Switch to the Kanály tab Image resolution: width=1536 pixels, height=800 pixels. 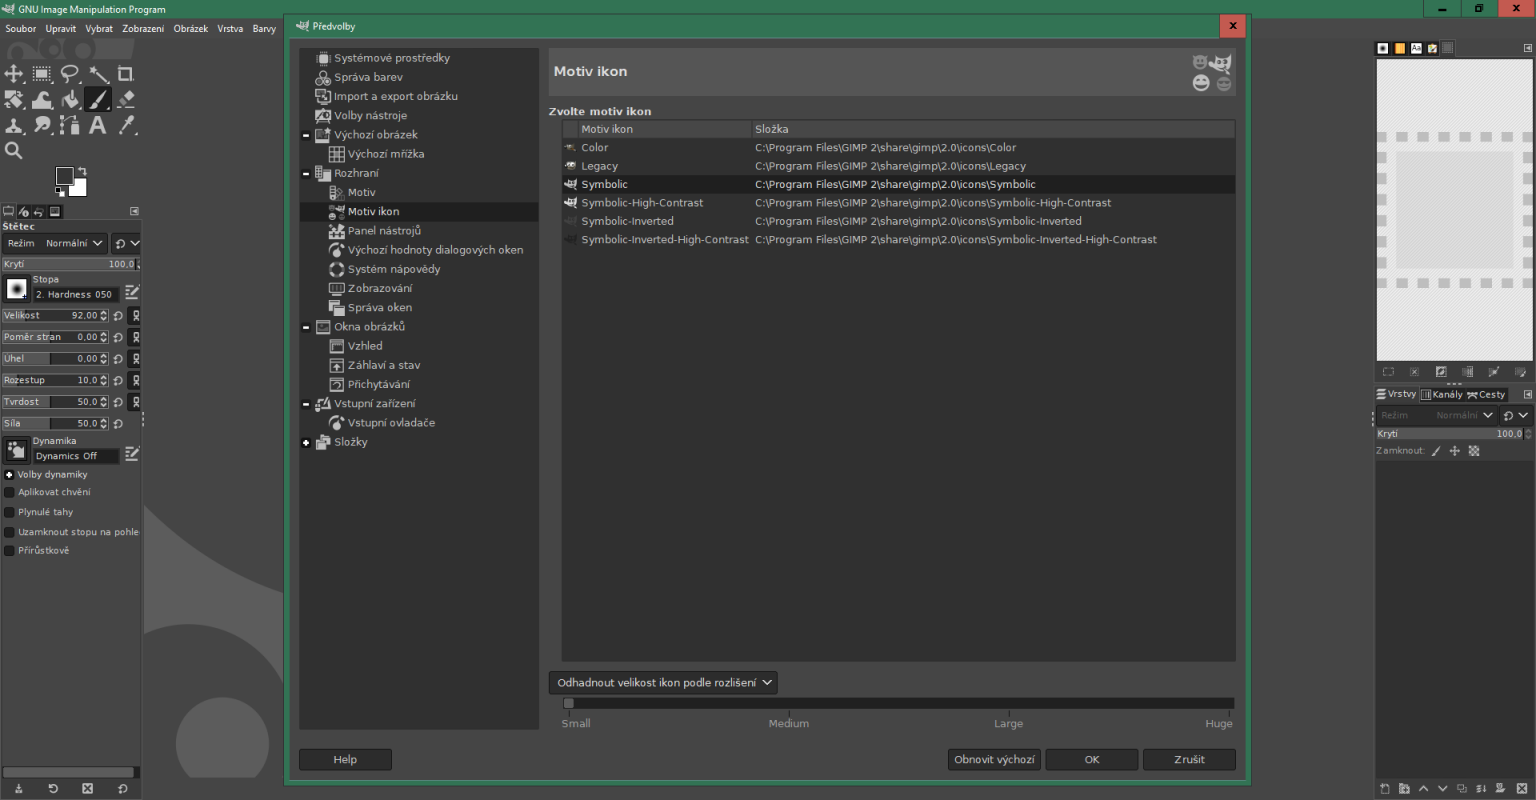1441,395
